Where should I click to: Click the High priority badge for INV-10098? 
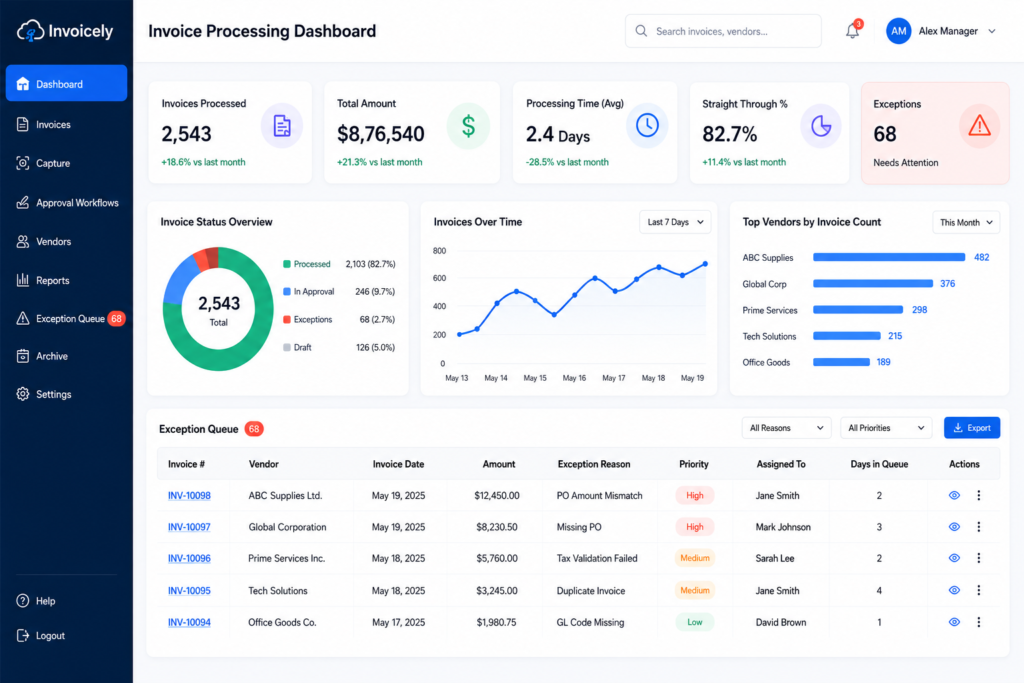694,496
